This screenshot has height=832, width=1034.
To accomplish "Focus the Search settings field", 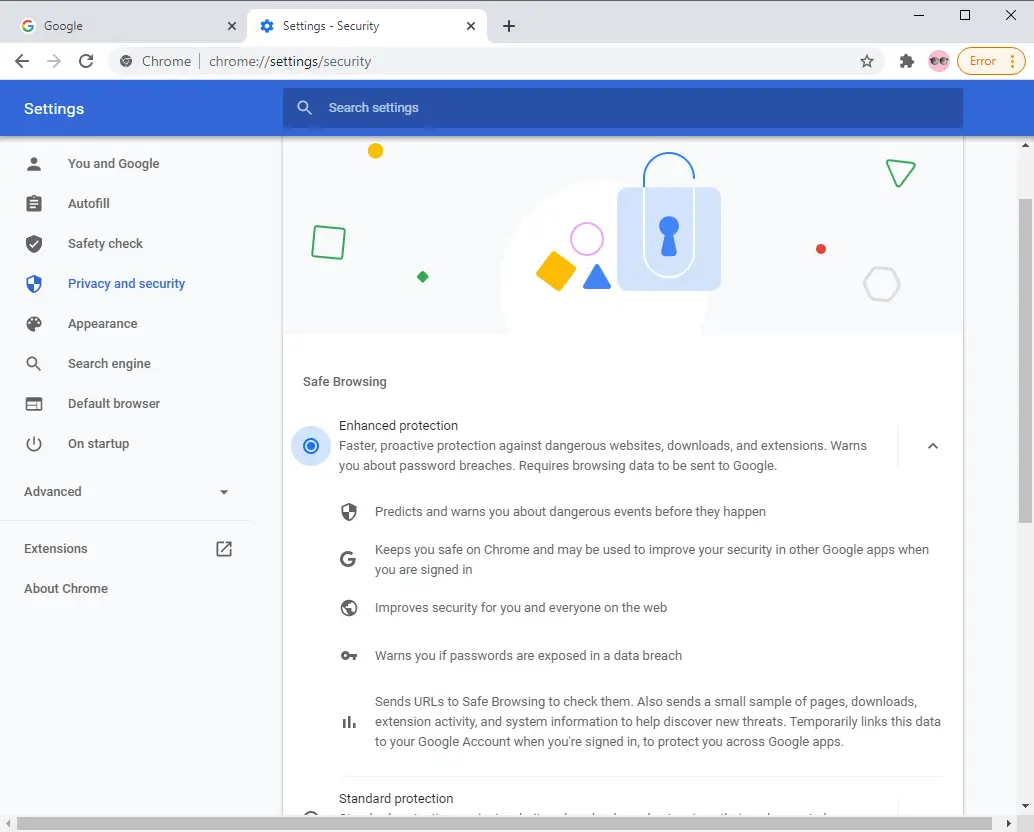I will 623,107.
